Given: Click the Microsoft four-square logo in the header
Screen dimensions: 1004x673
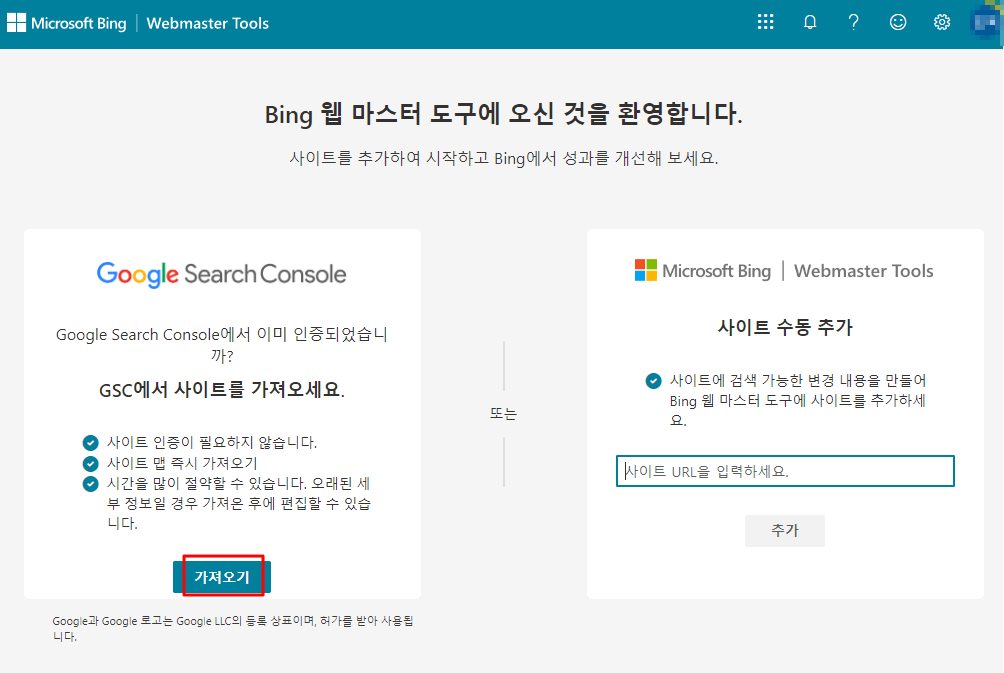Looking at the screenshot, I should (16, 22).
